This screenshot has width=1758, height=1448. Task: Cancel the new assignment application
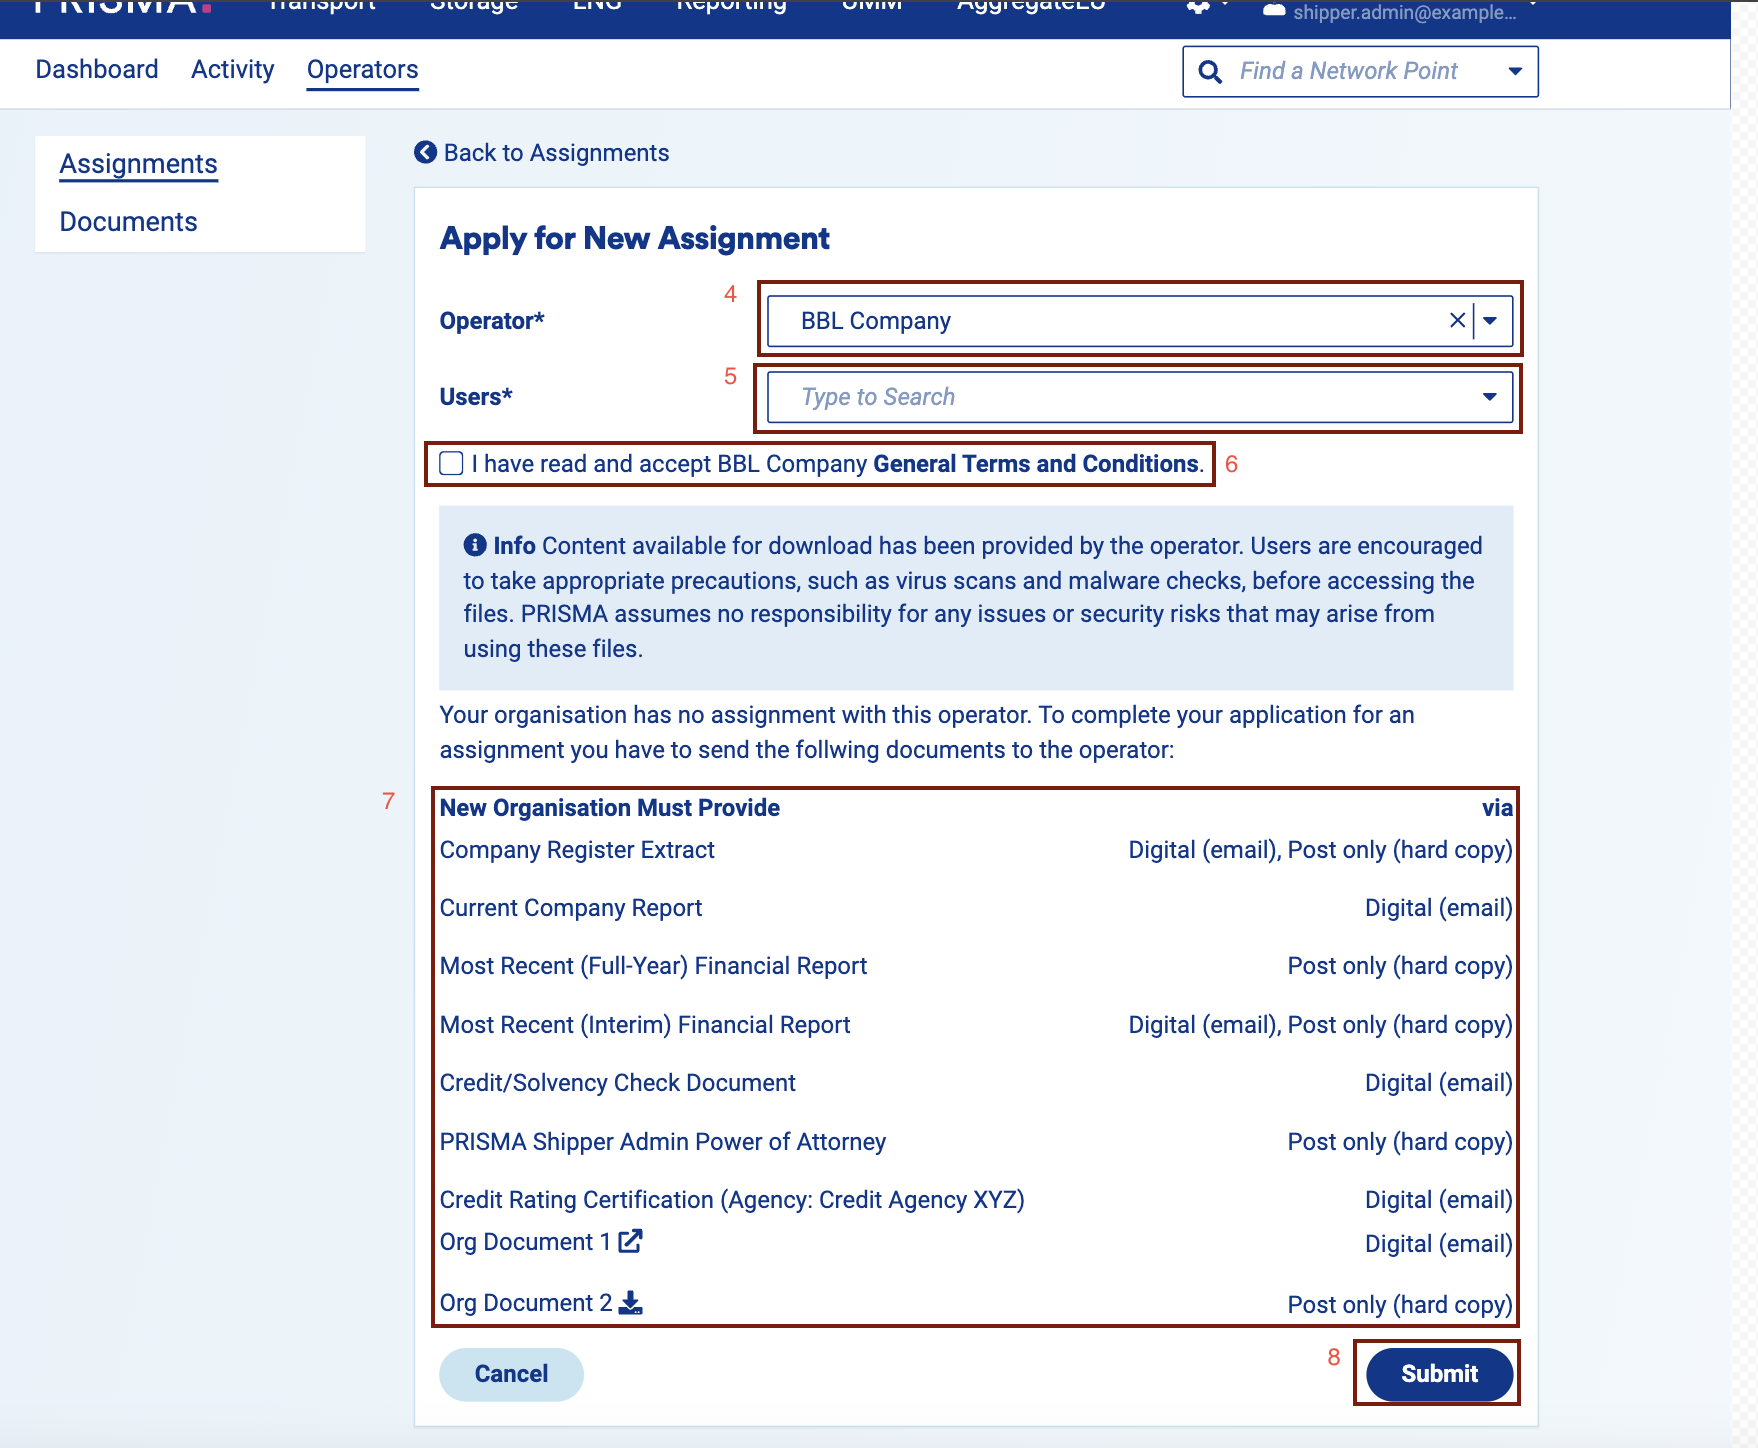(511, 1374)
